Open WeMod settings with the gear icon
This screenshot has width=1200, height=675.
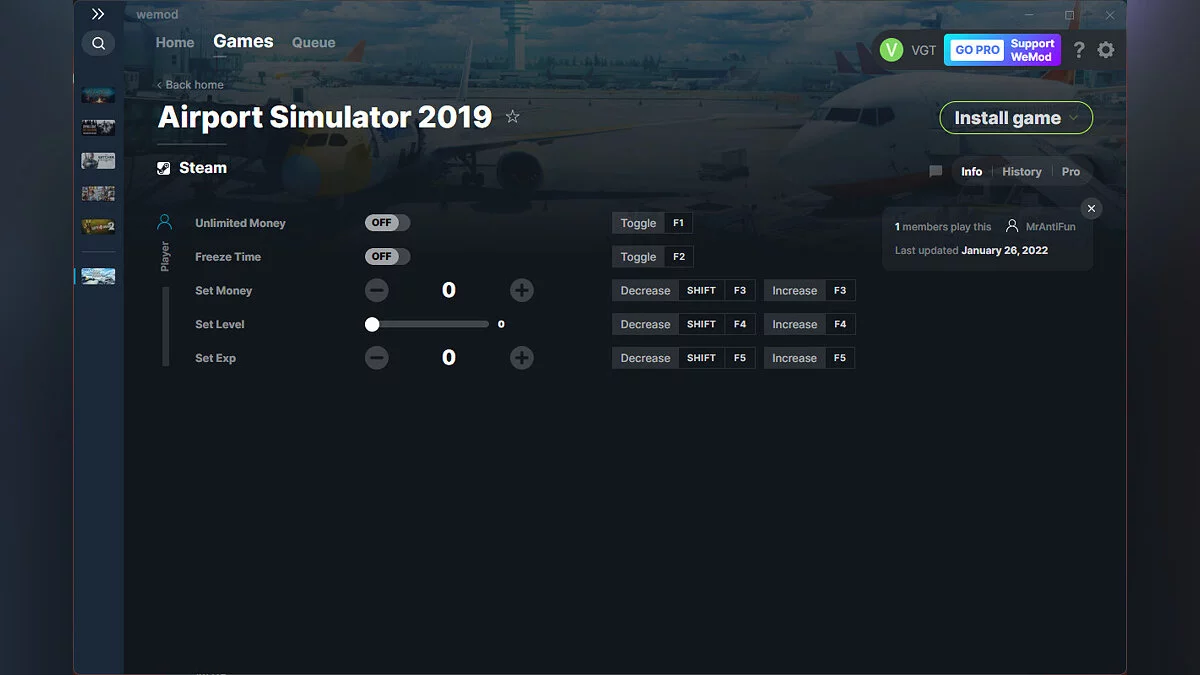1106,49
